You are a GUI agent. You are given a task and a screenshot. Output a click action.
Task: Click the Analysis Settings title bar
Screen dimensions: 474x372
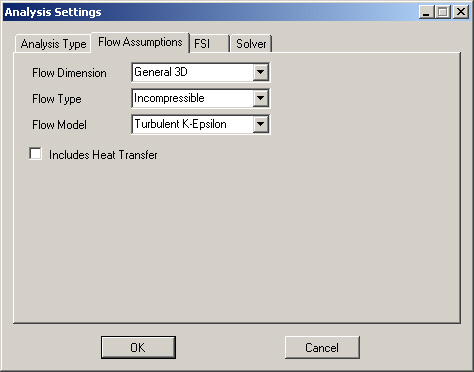tap(210, 12)
